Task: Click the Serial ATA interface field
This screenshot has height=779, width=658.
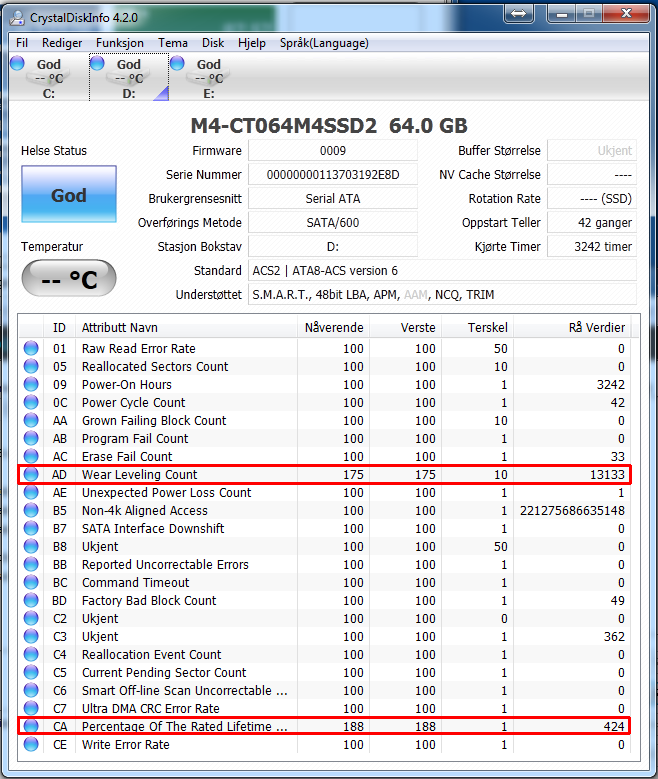Action: pos(333,199)
